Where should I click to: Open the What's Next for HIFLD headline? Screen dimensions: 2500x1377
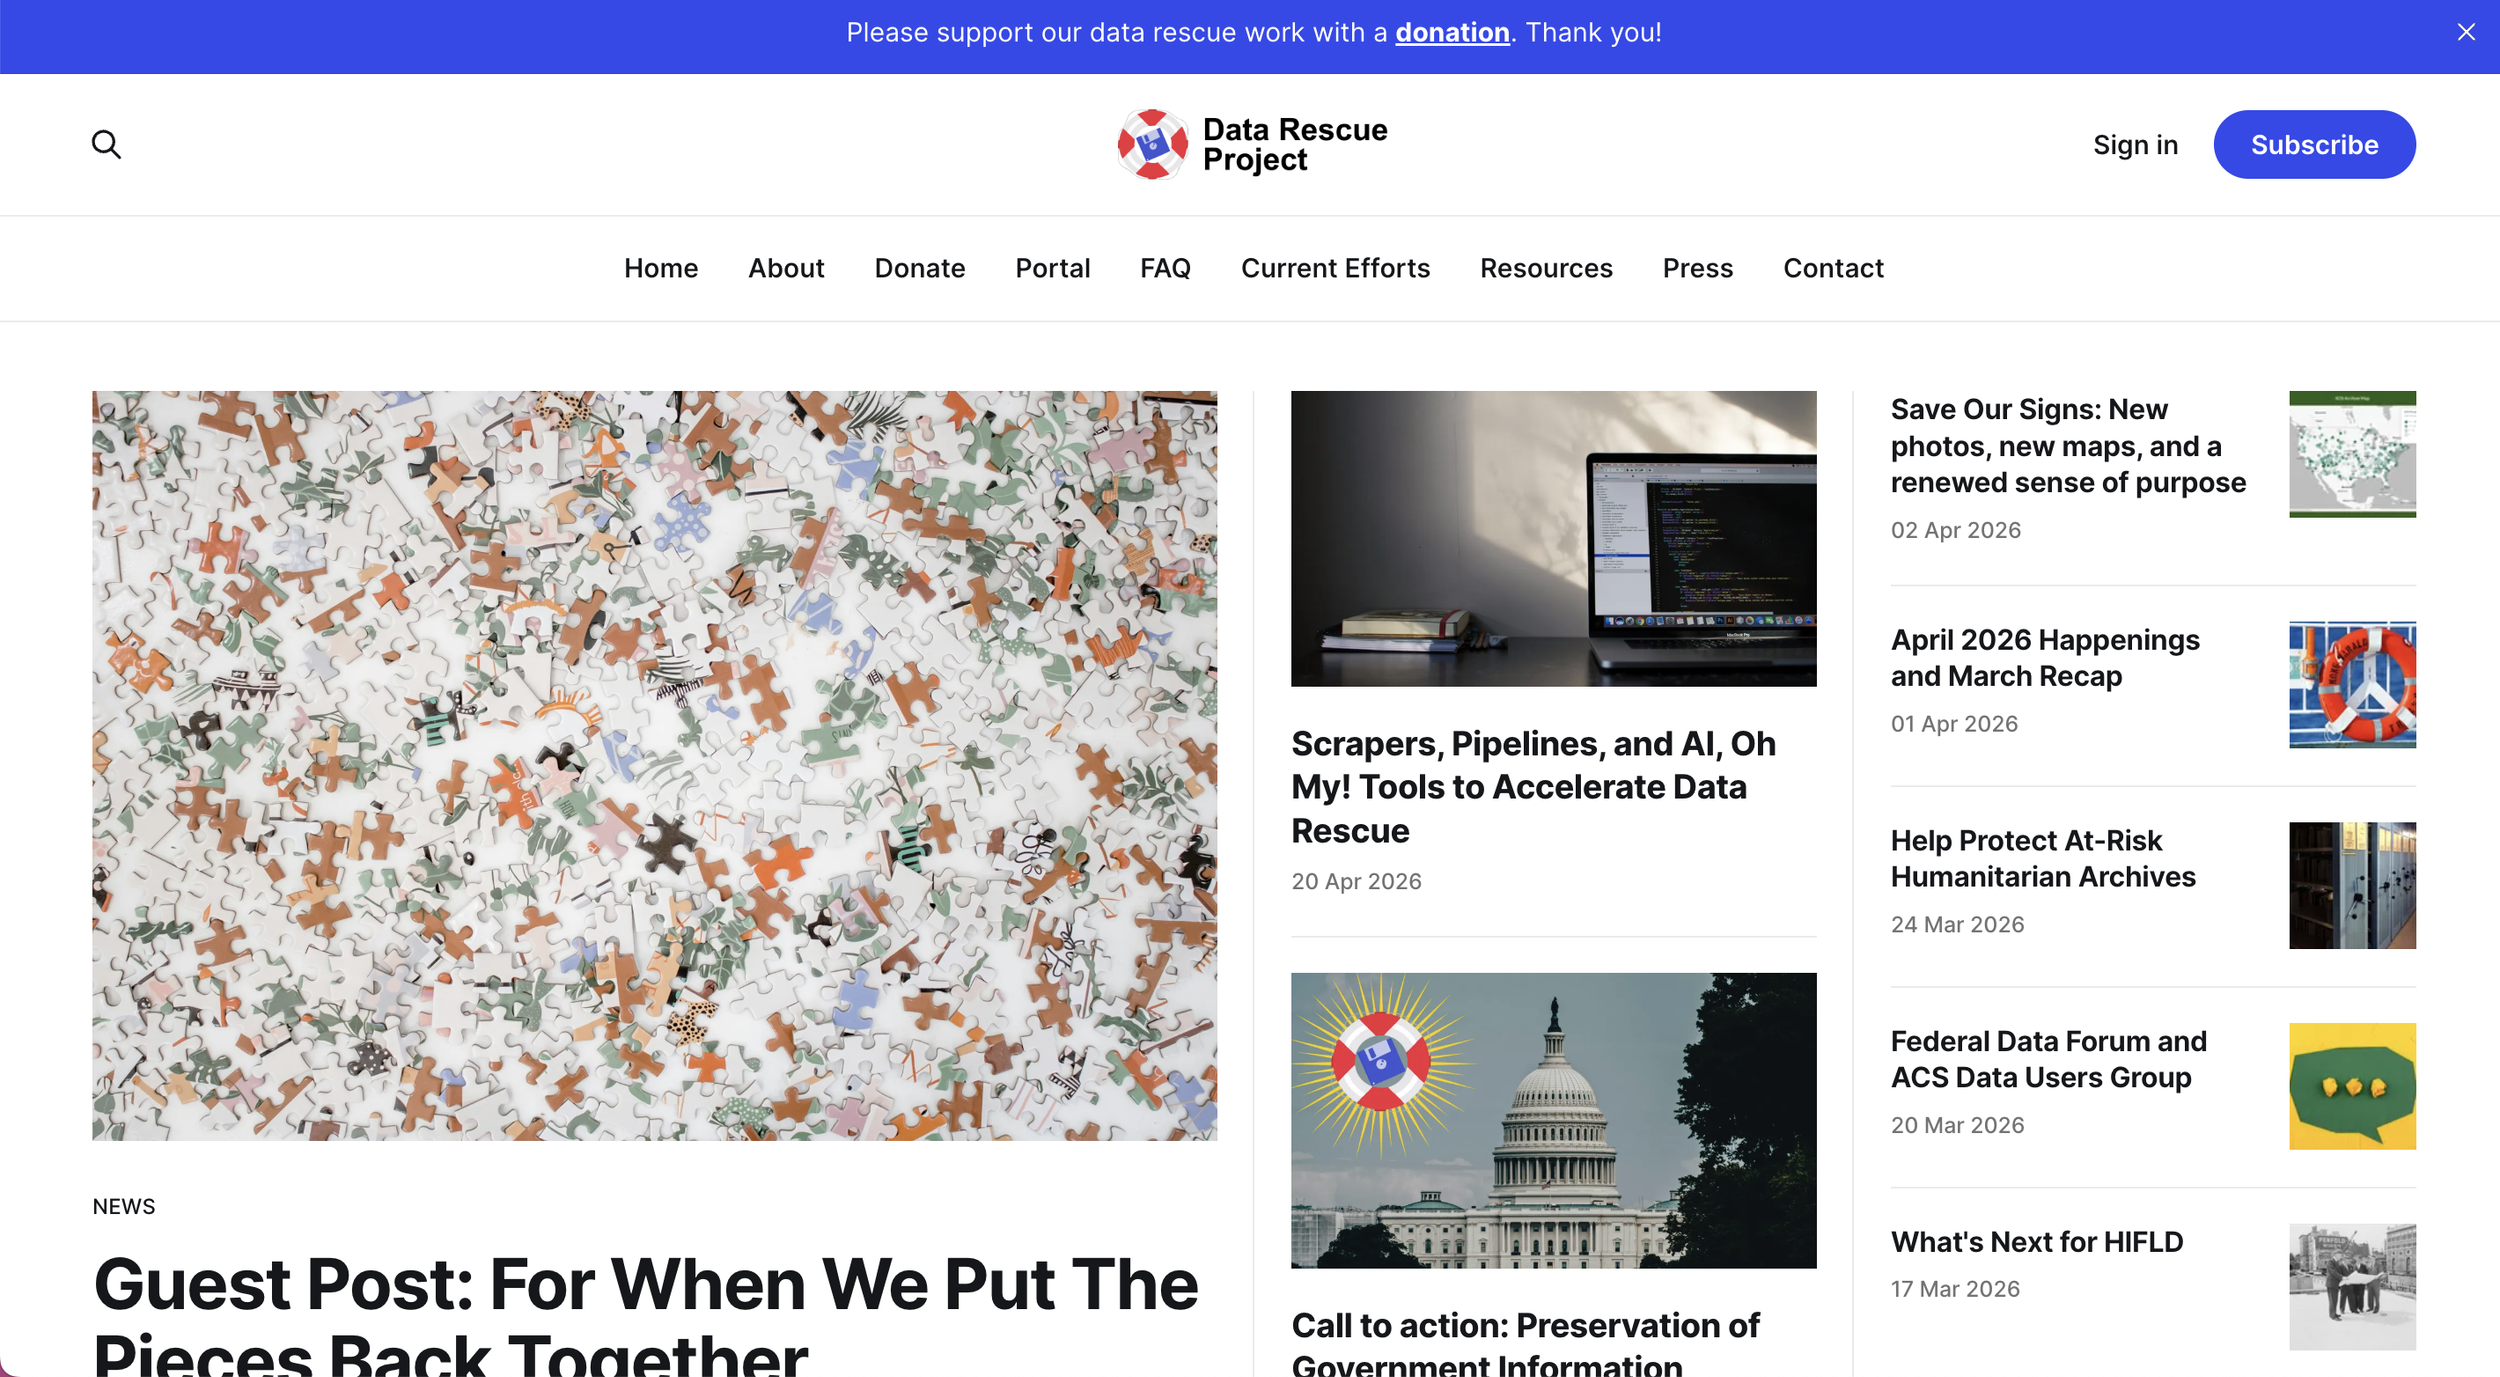pyautogui.click(x=2036, y=1242)
